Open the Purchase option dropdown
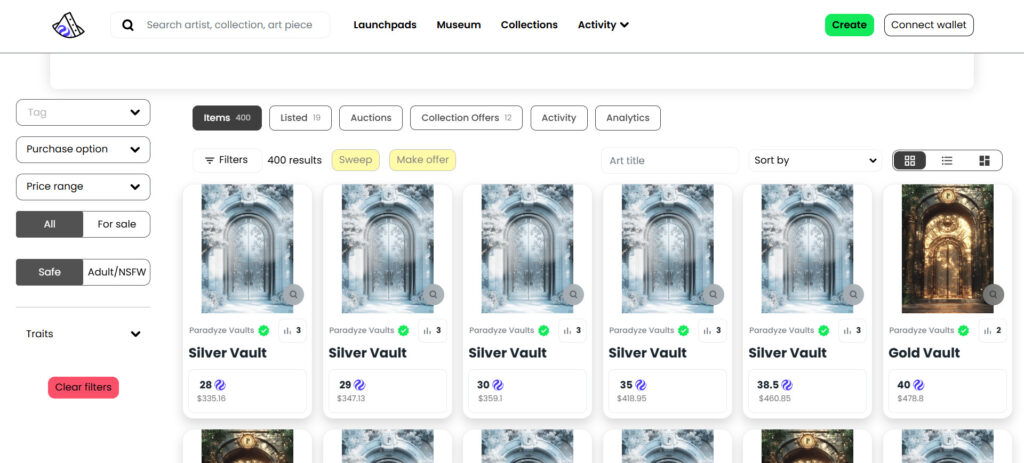Screen dimensions: 1024x463 click(x=83, y=149)
